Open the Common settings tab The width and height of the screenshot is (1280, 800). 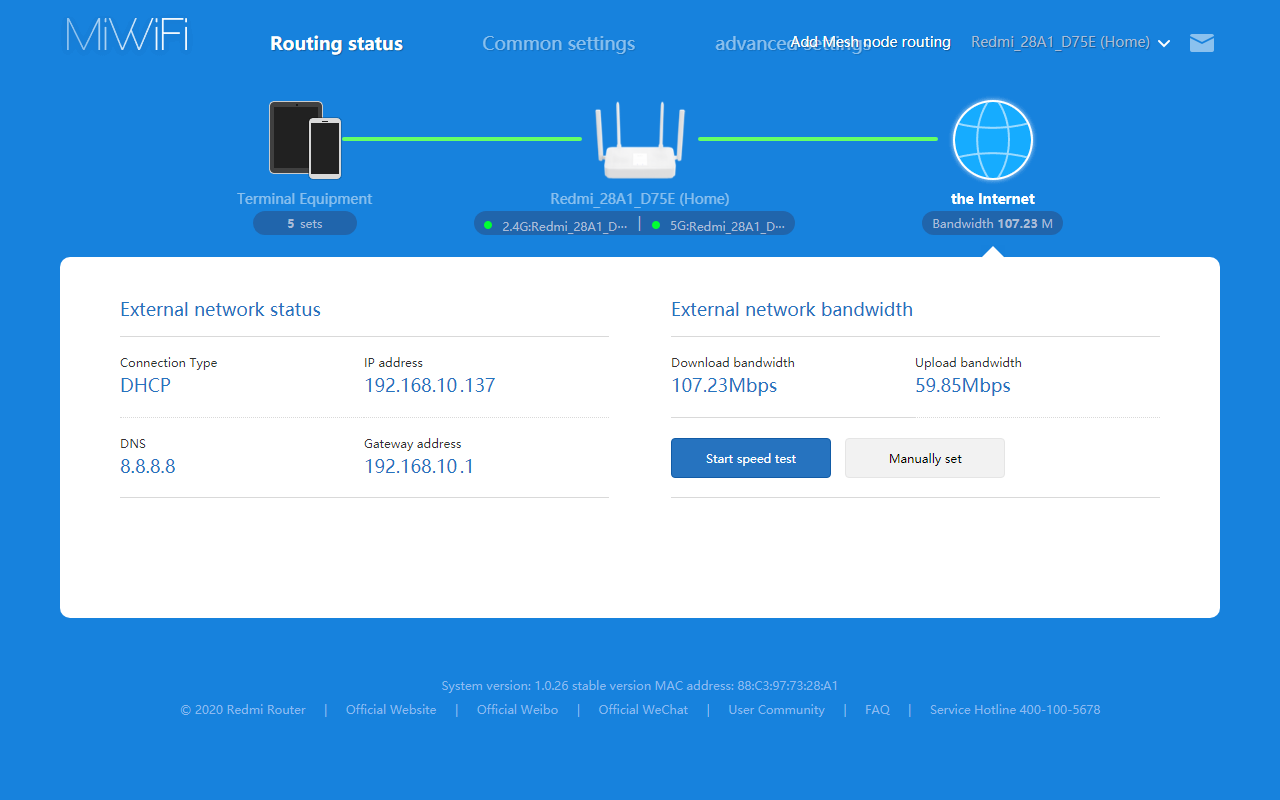tap(558, 44)
